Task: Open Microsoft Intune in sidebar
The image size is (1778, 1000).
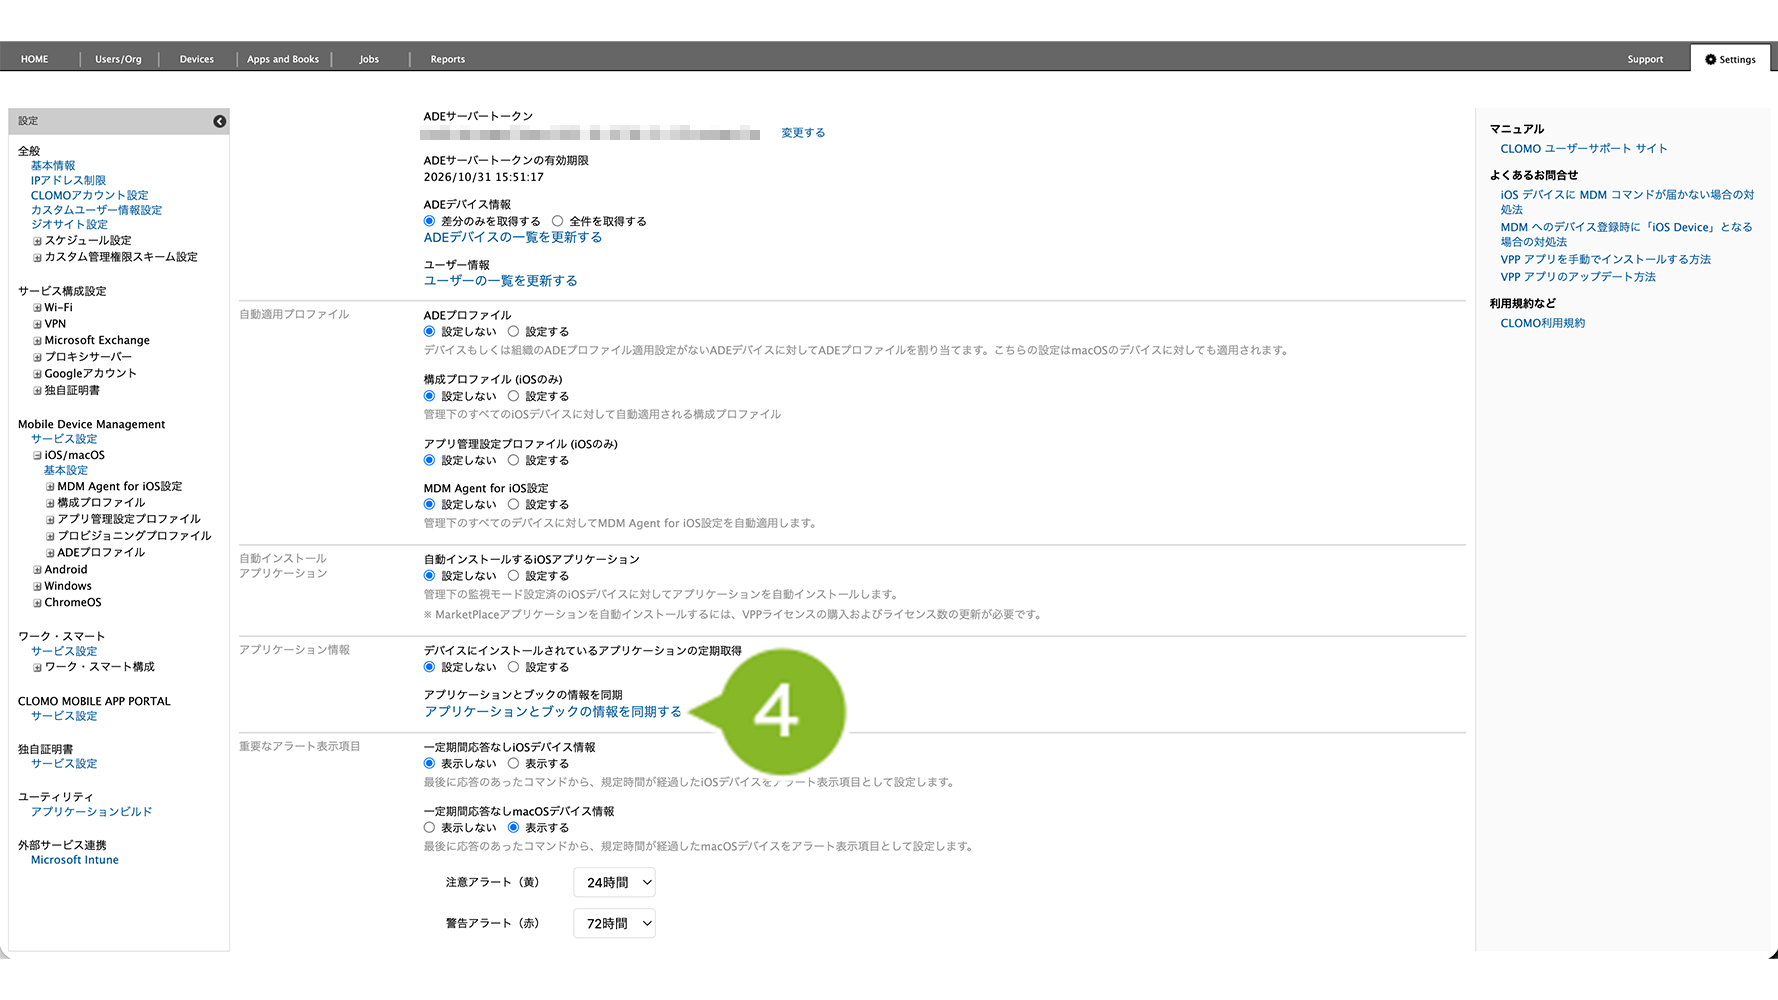Action: [74, 860]
